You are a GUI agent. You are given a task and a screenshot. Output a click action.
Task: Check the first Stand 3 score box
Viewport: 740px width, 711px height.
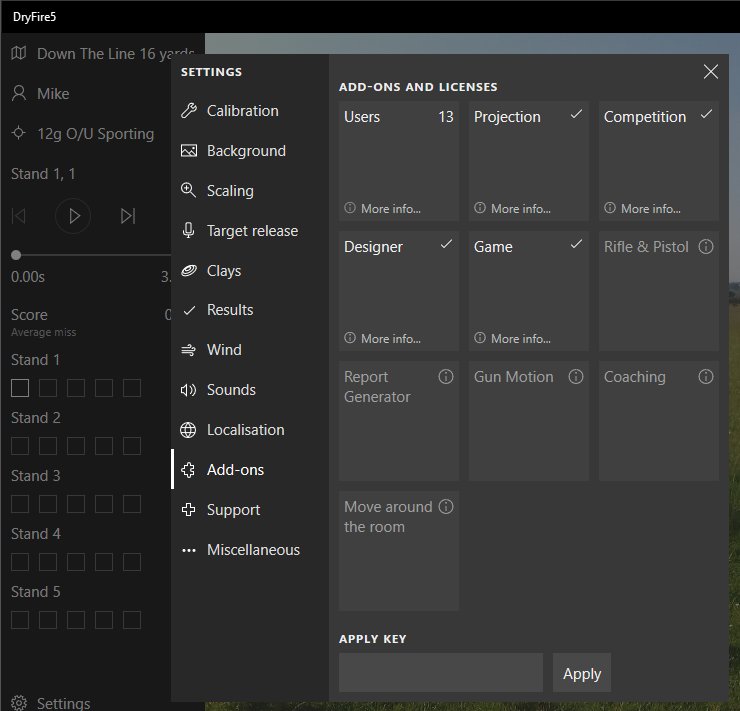pyautogui.click(x=20, y=504)
